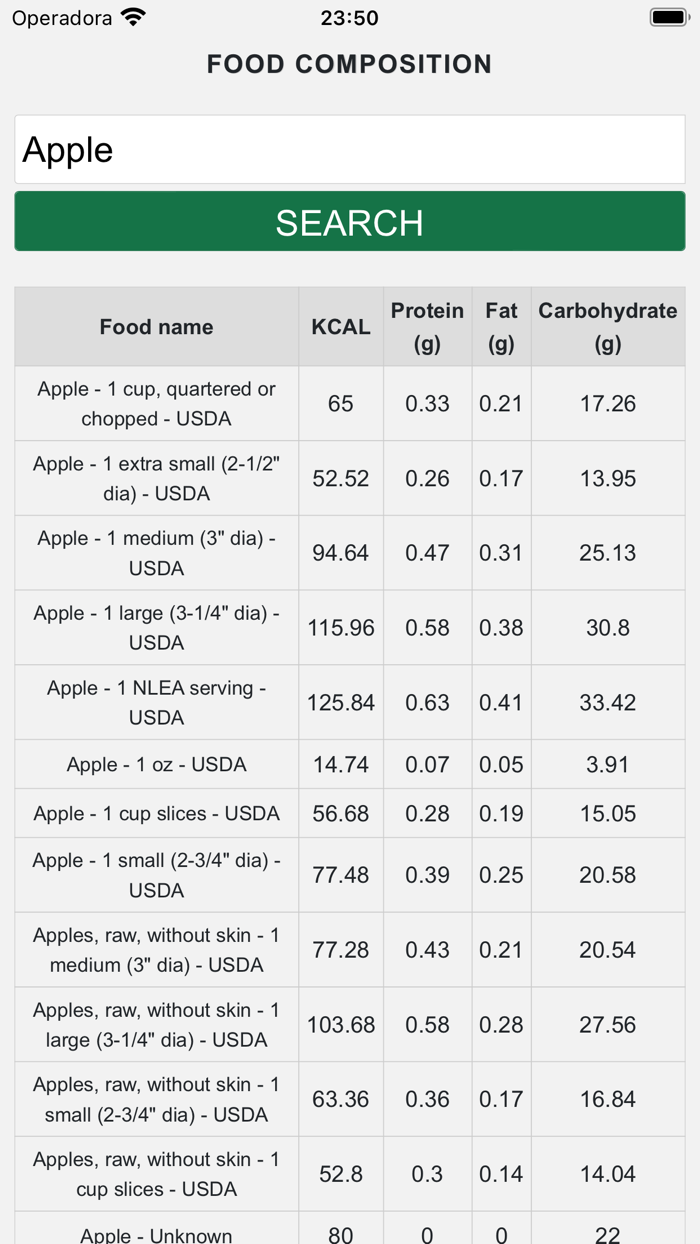The height and width of the screenshot is (1244, 700).
Task: Tap the FOOD COMPOSITION title
Action: click(349, 64)
